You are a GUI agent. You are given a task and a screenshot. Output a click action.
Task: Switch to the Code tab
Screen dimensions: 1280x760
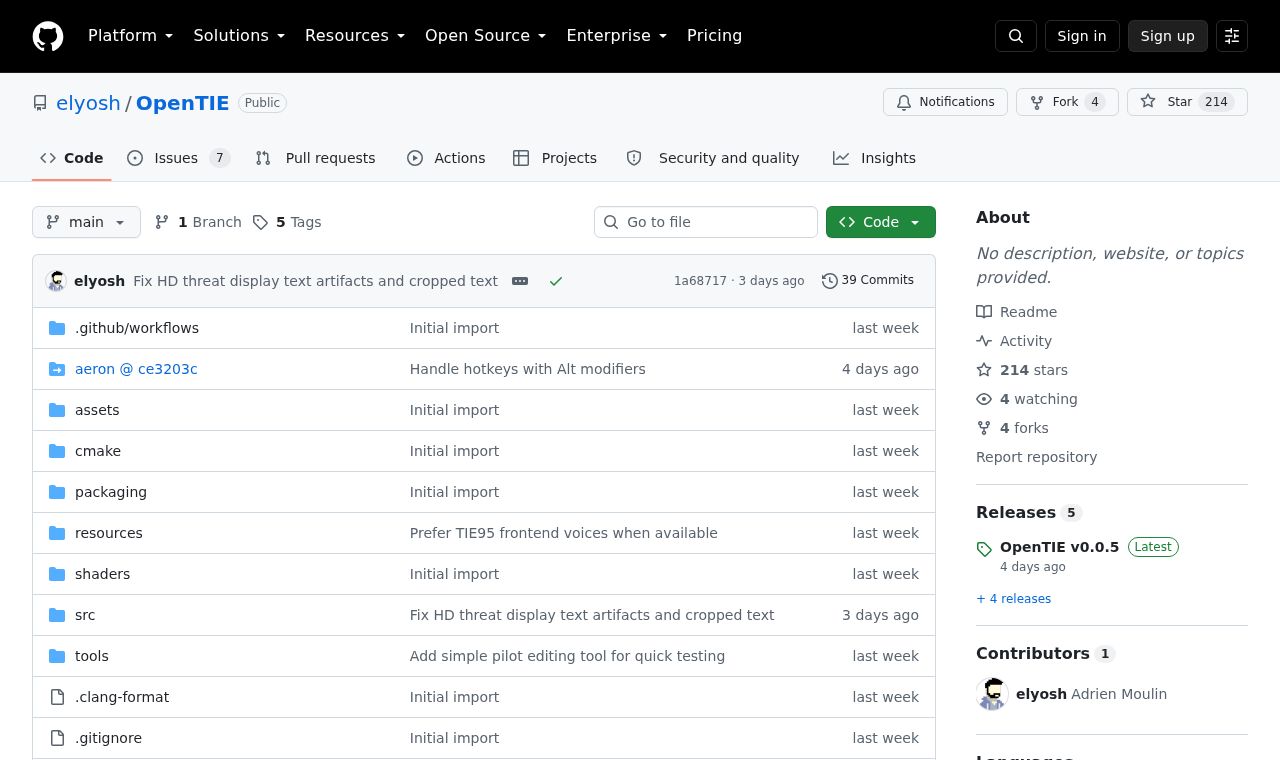click(72, 158)
